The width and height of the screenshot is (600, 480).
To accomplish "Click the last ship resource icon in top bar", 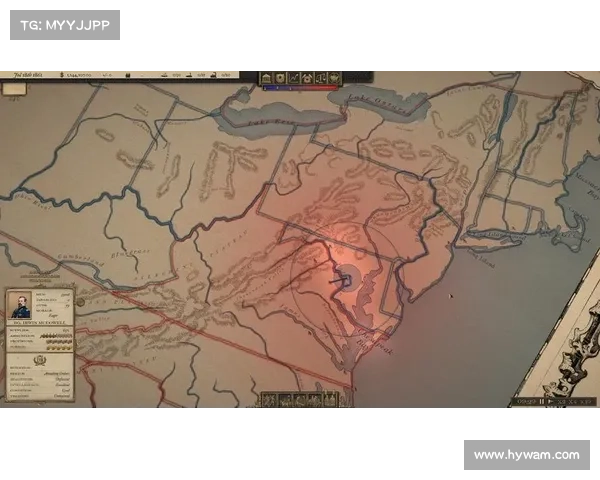I will pyautogui.click(x=214, y=75).
